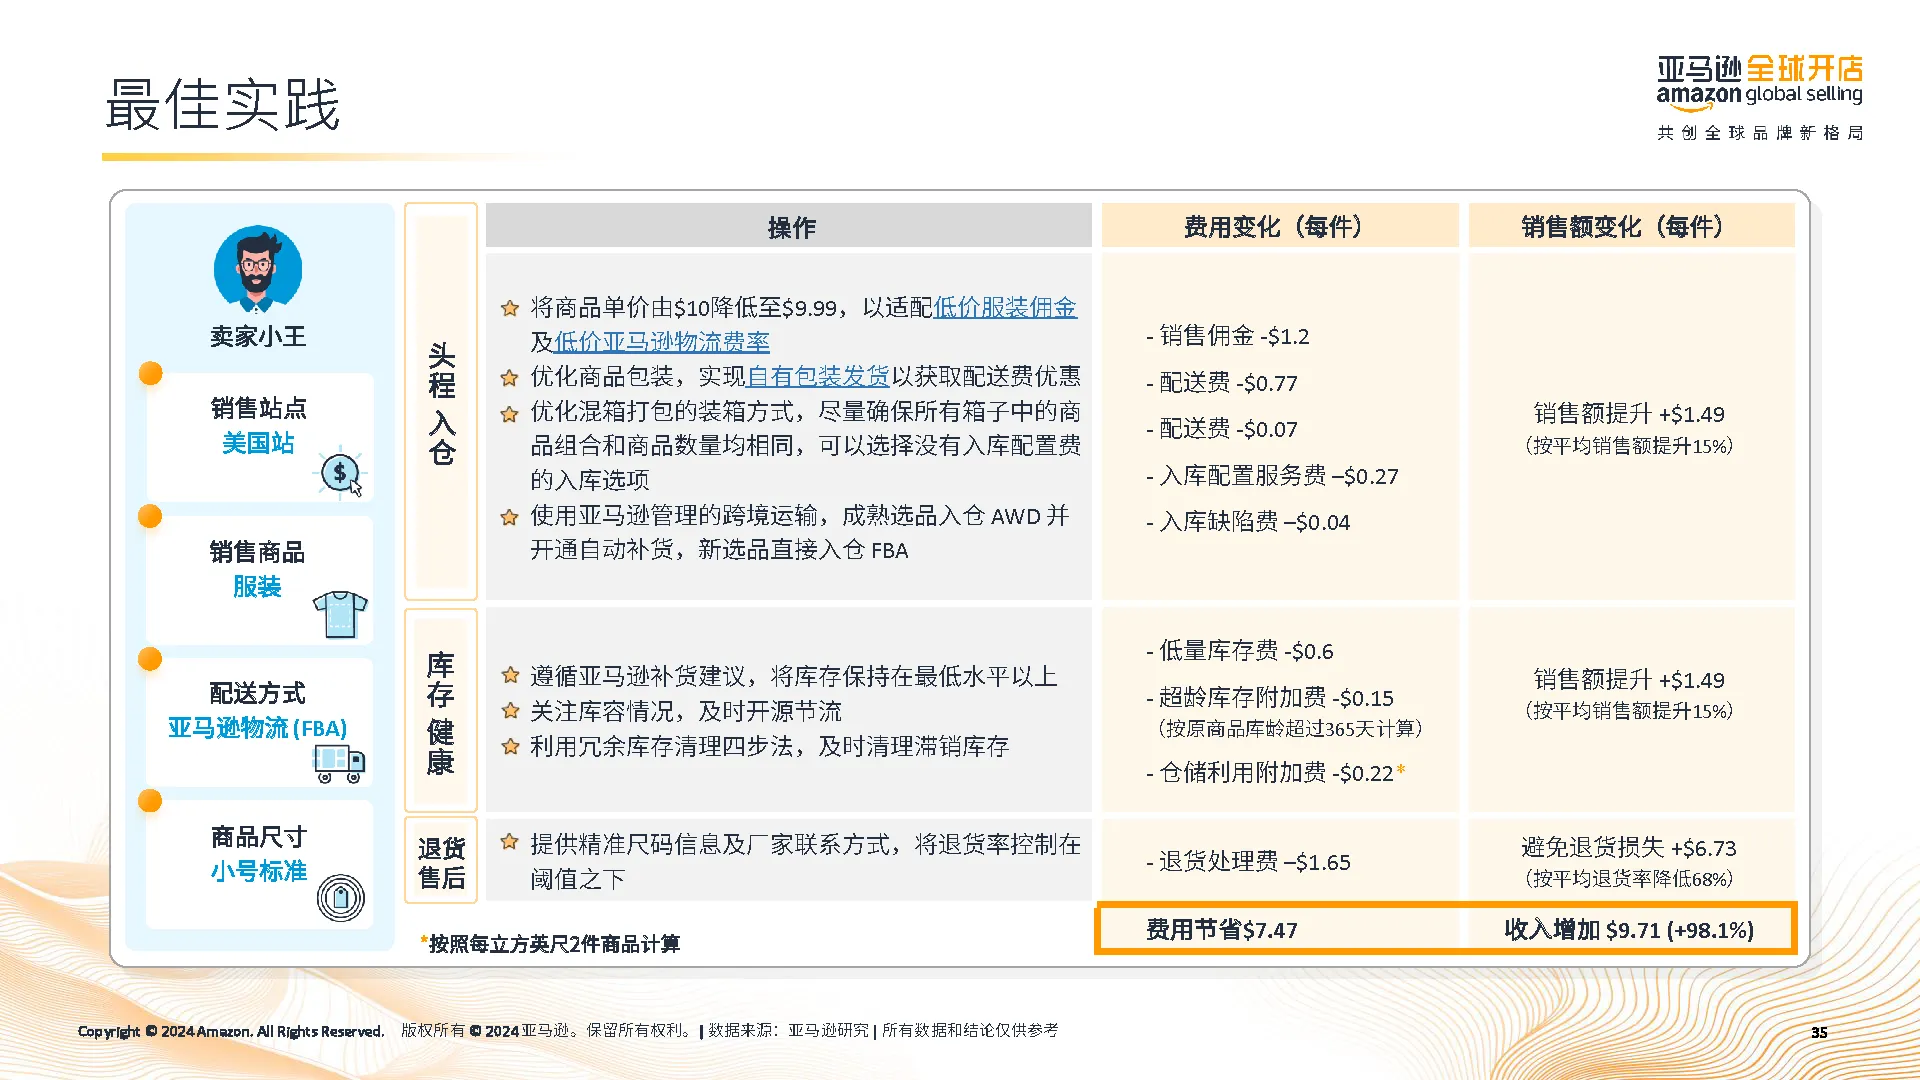This screenshot has height=1080, width=1920.
Task: Click the 费用节省$7.47 summary box
Action: [1222, 930]
